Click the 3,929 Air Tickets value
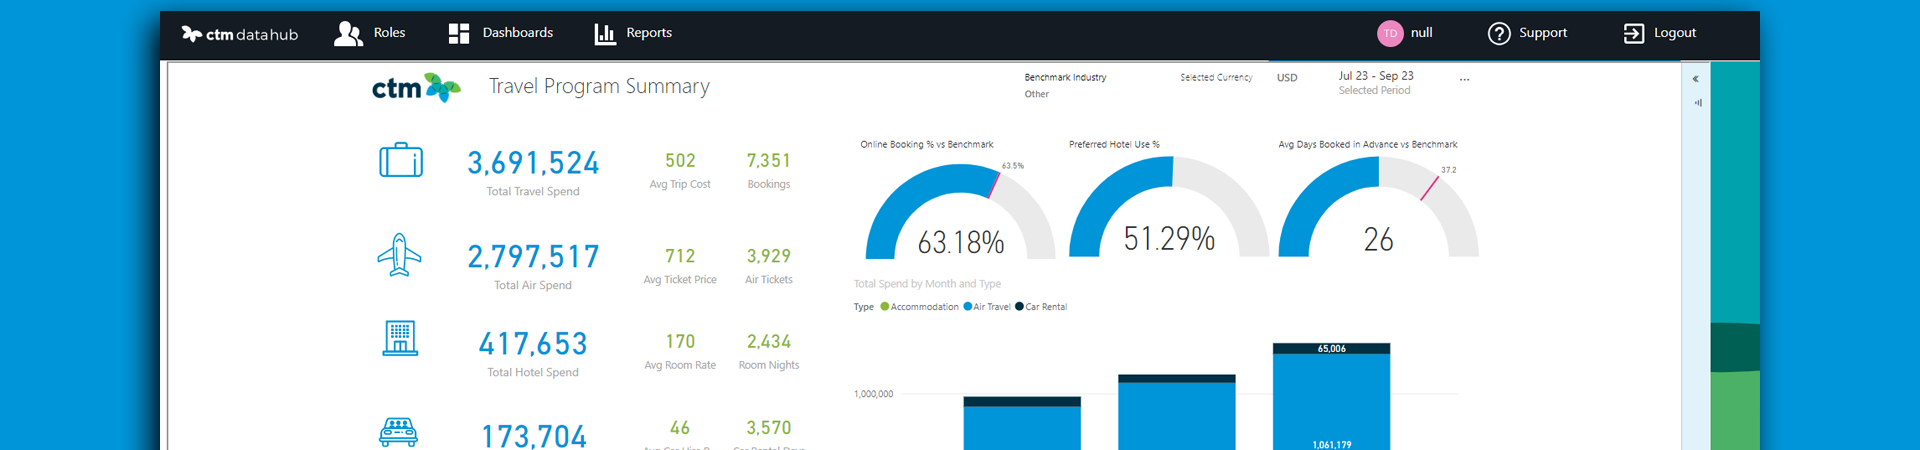The width and height of the screenshot is (1920, 450). 768,256
